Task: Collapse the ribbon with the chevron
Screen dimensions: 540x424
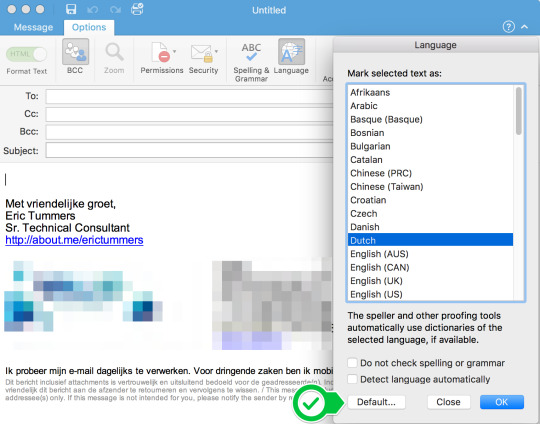Action: 525,27
